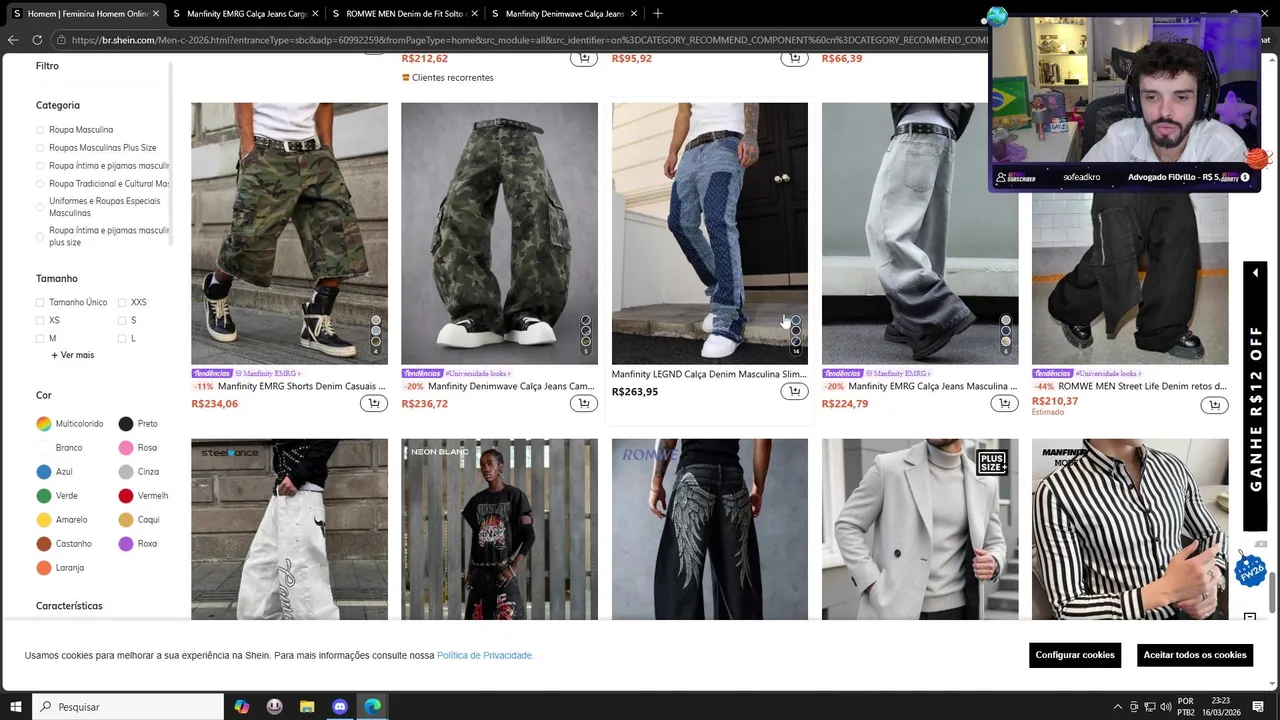The image size is (1280, 720).
Task: Open File Explorer from the taskbar
Action: pyautogui.click(x=307, y=707)
